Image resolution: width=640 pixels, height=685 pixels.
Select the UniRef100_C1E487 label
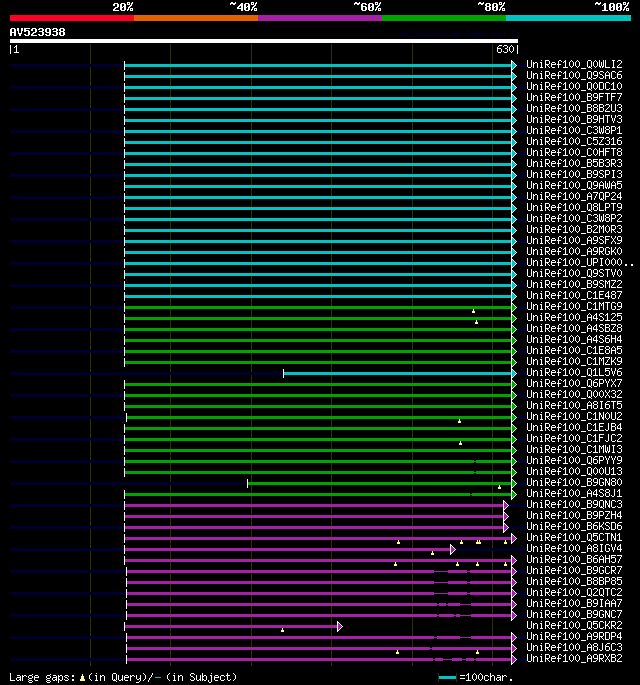pos(574,296)
